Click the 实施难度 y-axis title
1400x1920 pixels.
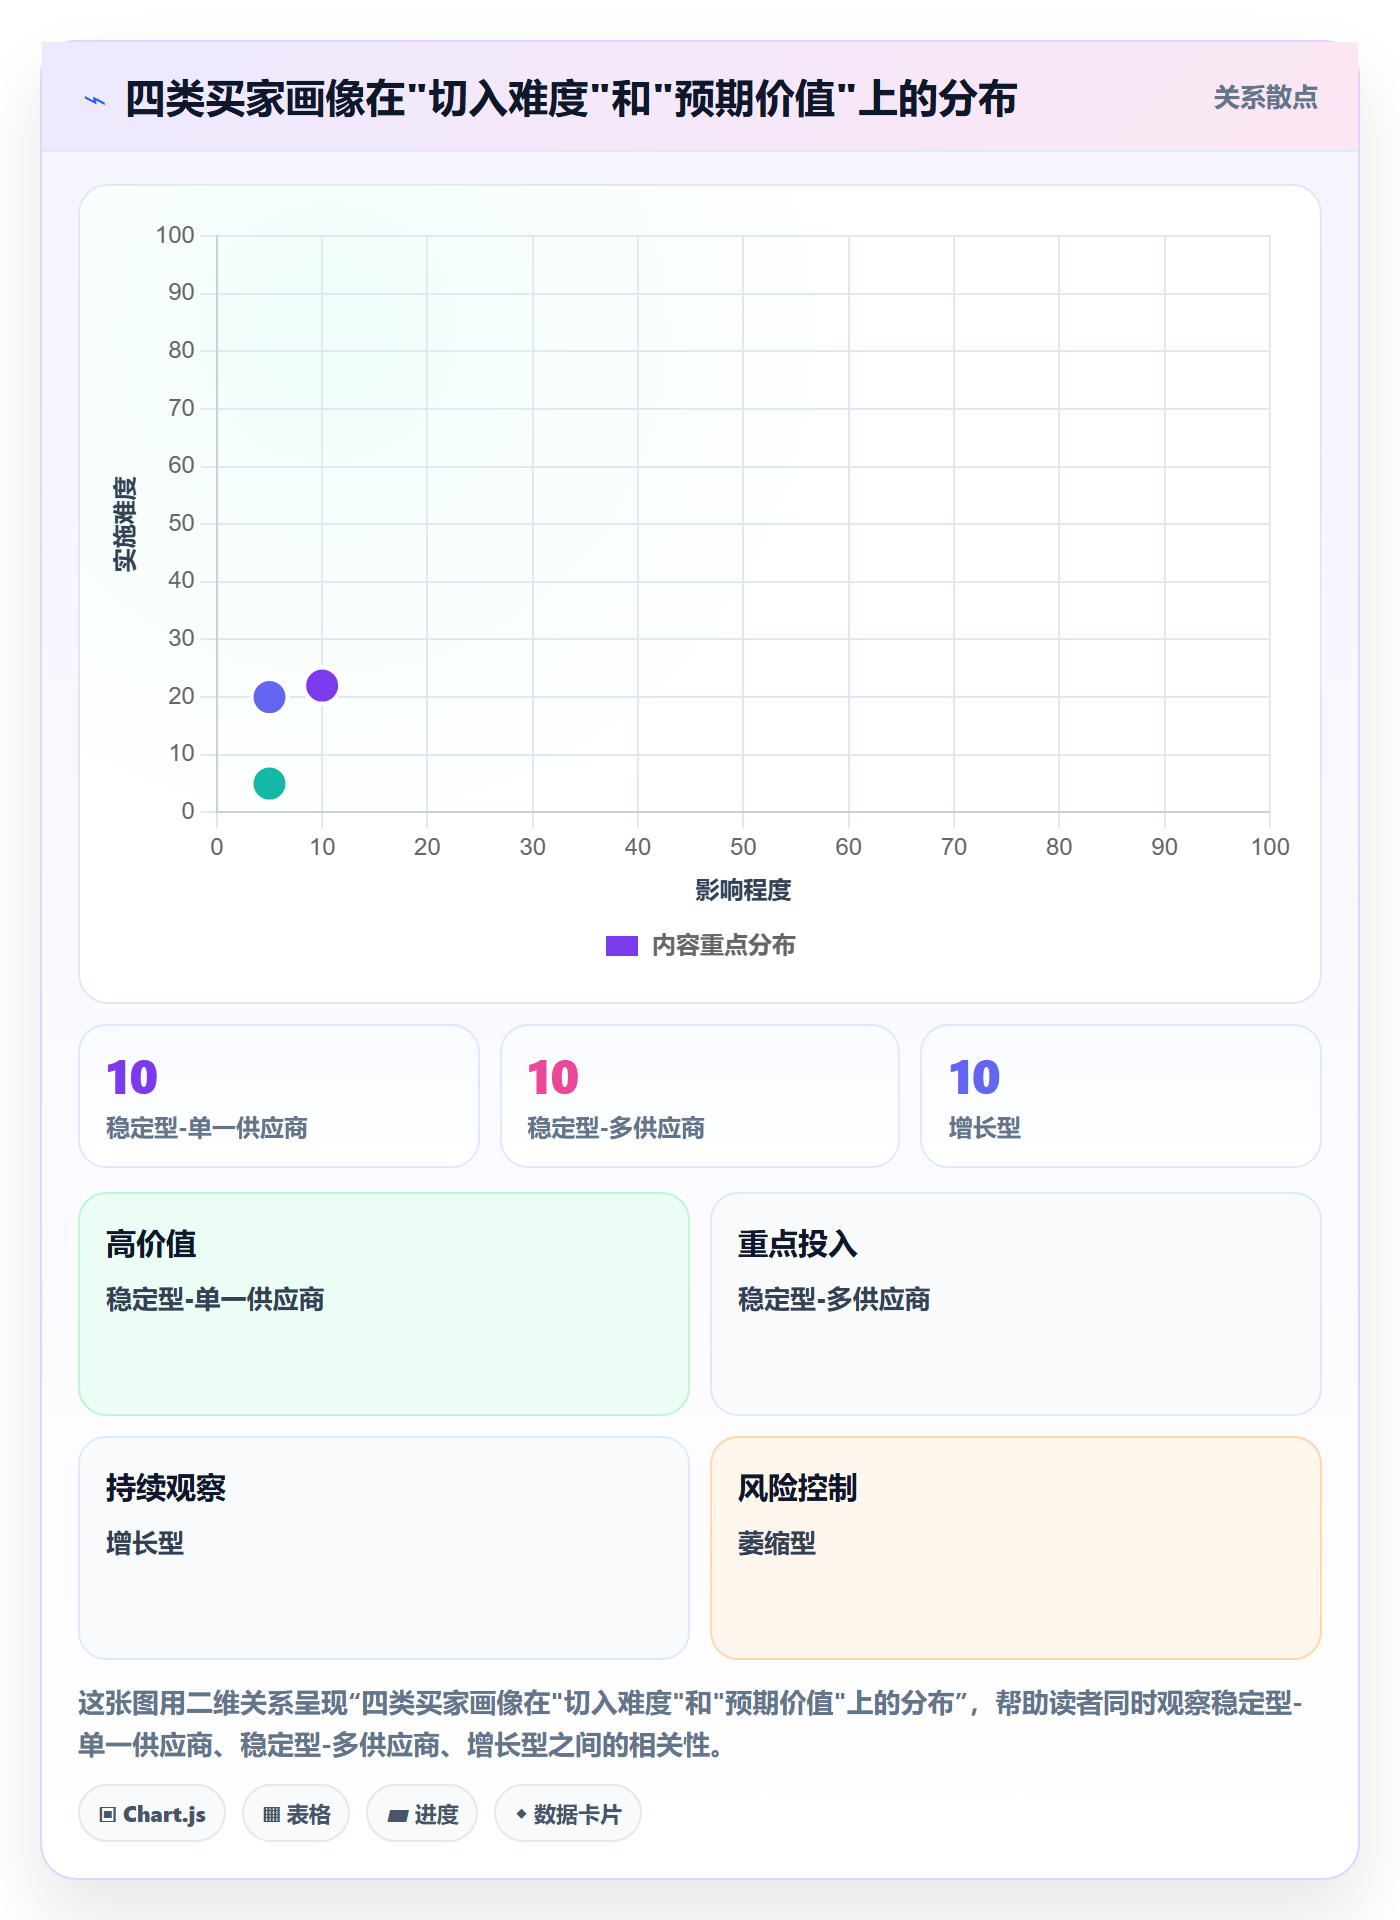click(125, 524)
